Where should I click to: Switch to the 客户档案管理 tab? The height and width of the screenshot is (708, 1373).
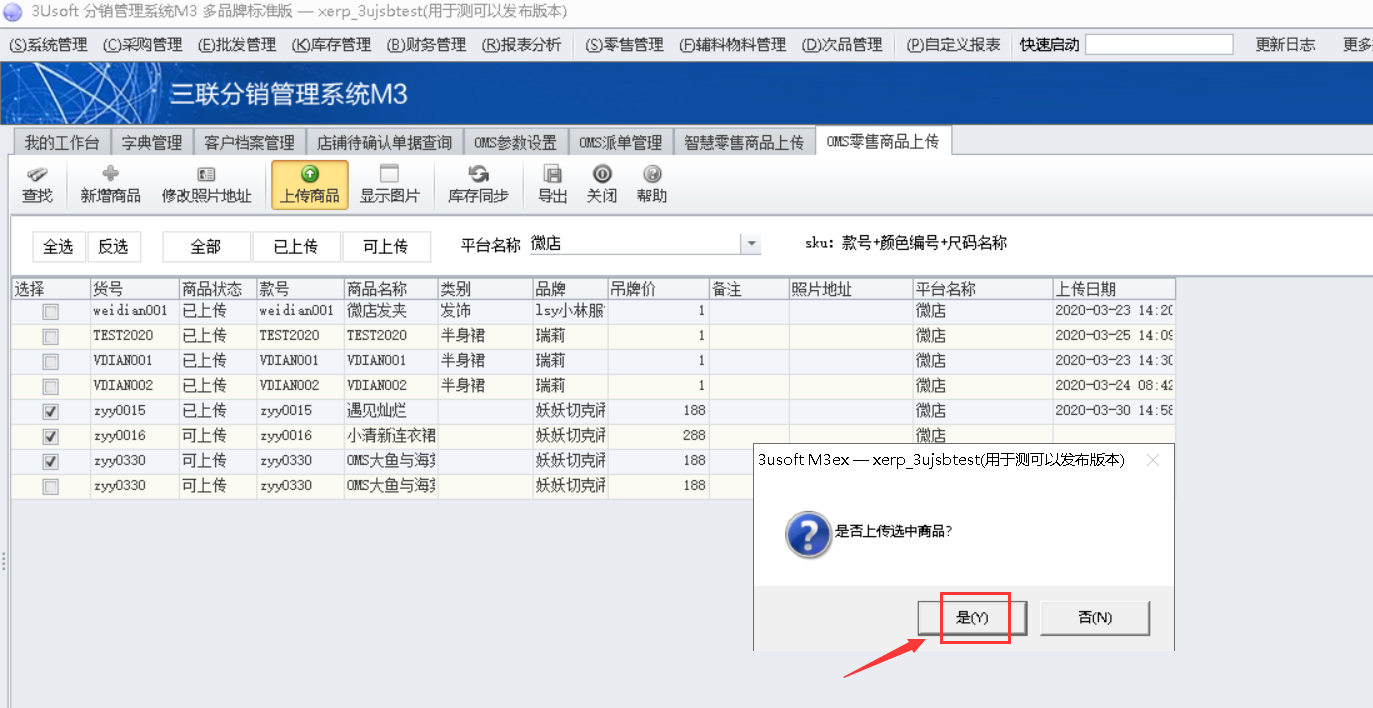pos(249,143)
